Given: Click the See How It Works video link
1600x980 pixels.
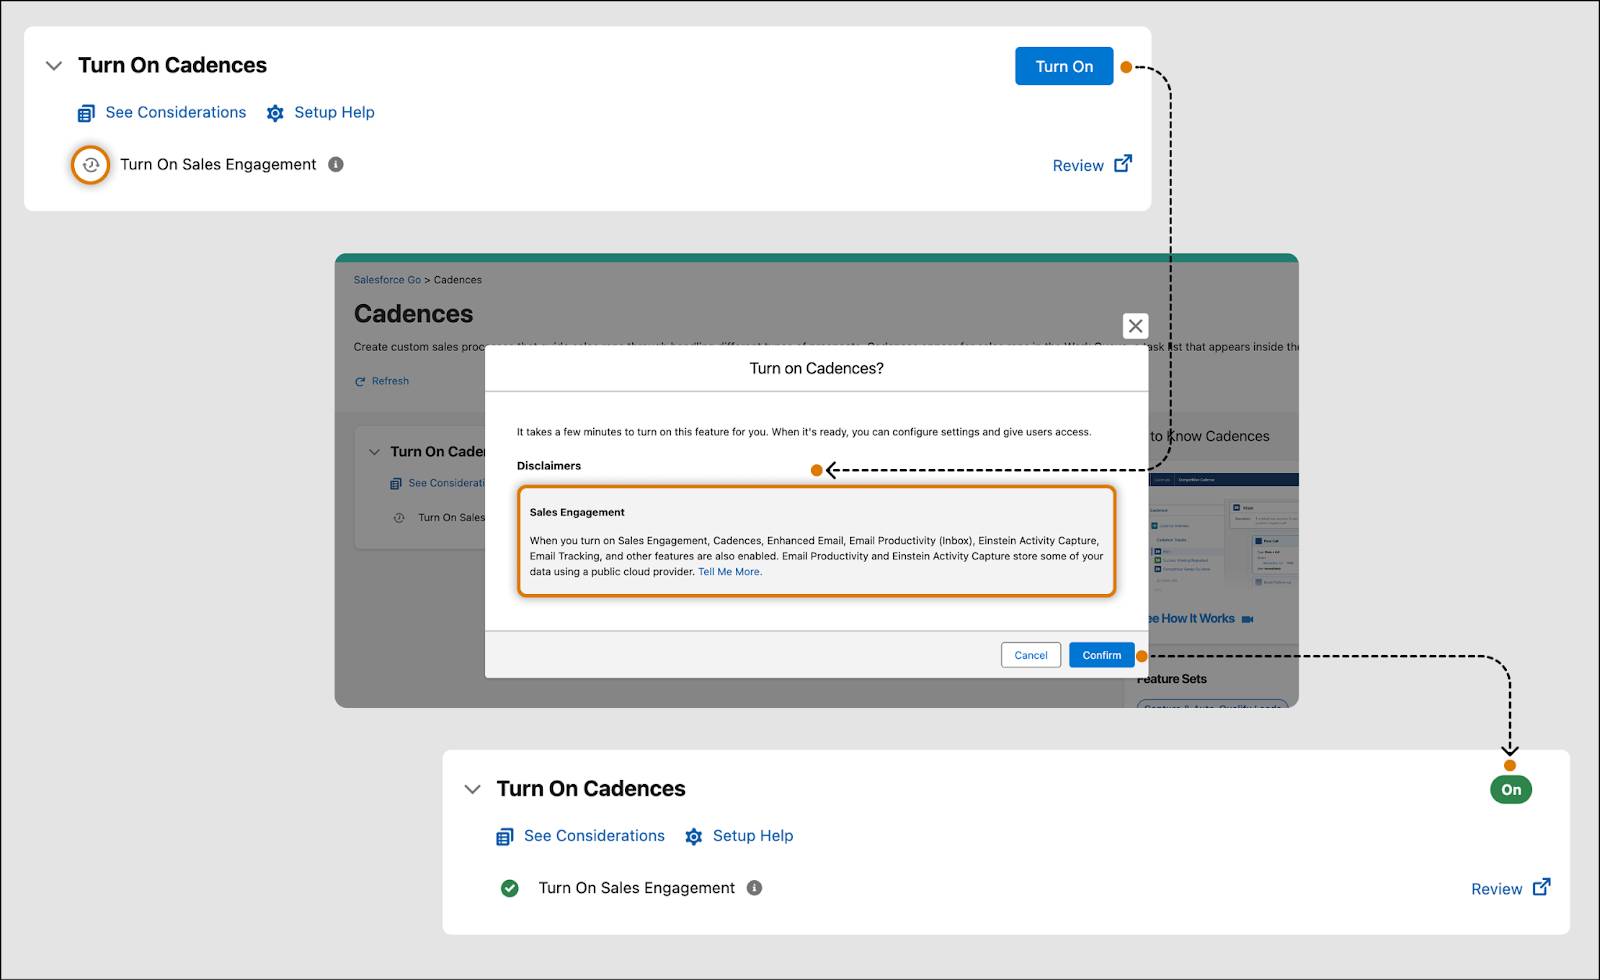Looking at the screenshot, I should (1190, 619).
